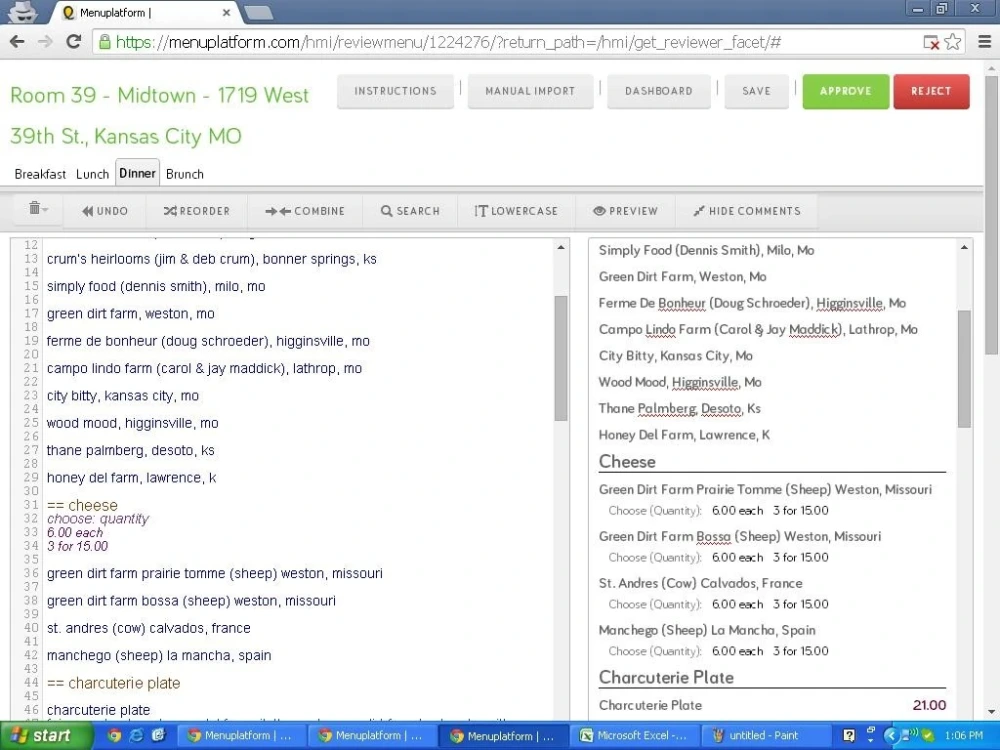
Task: Click the page scrollbar thumb
Action: coord(991,216)
